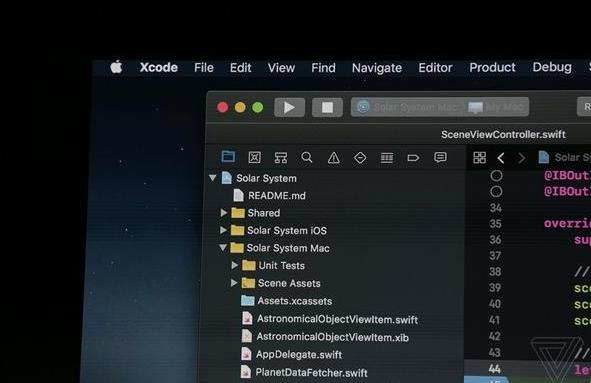Open PlanetDataFetcher.swift
This screenshot has height=383, width=591.
304,372
